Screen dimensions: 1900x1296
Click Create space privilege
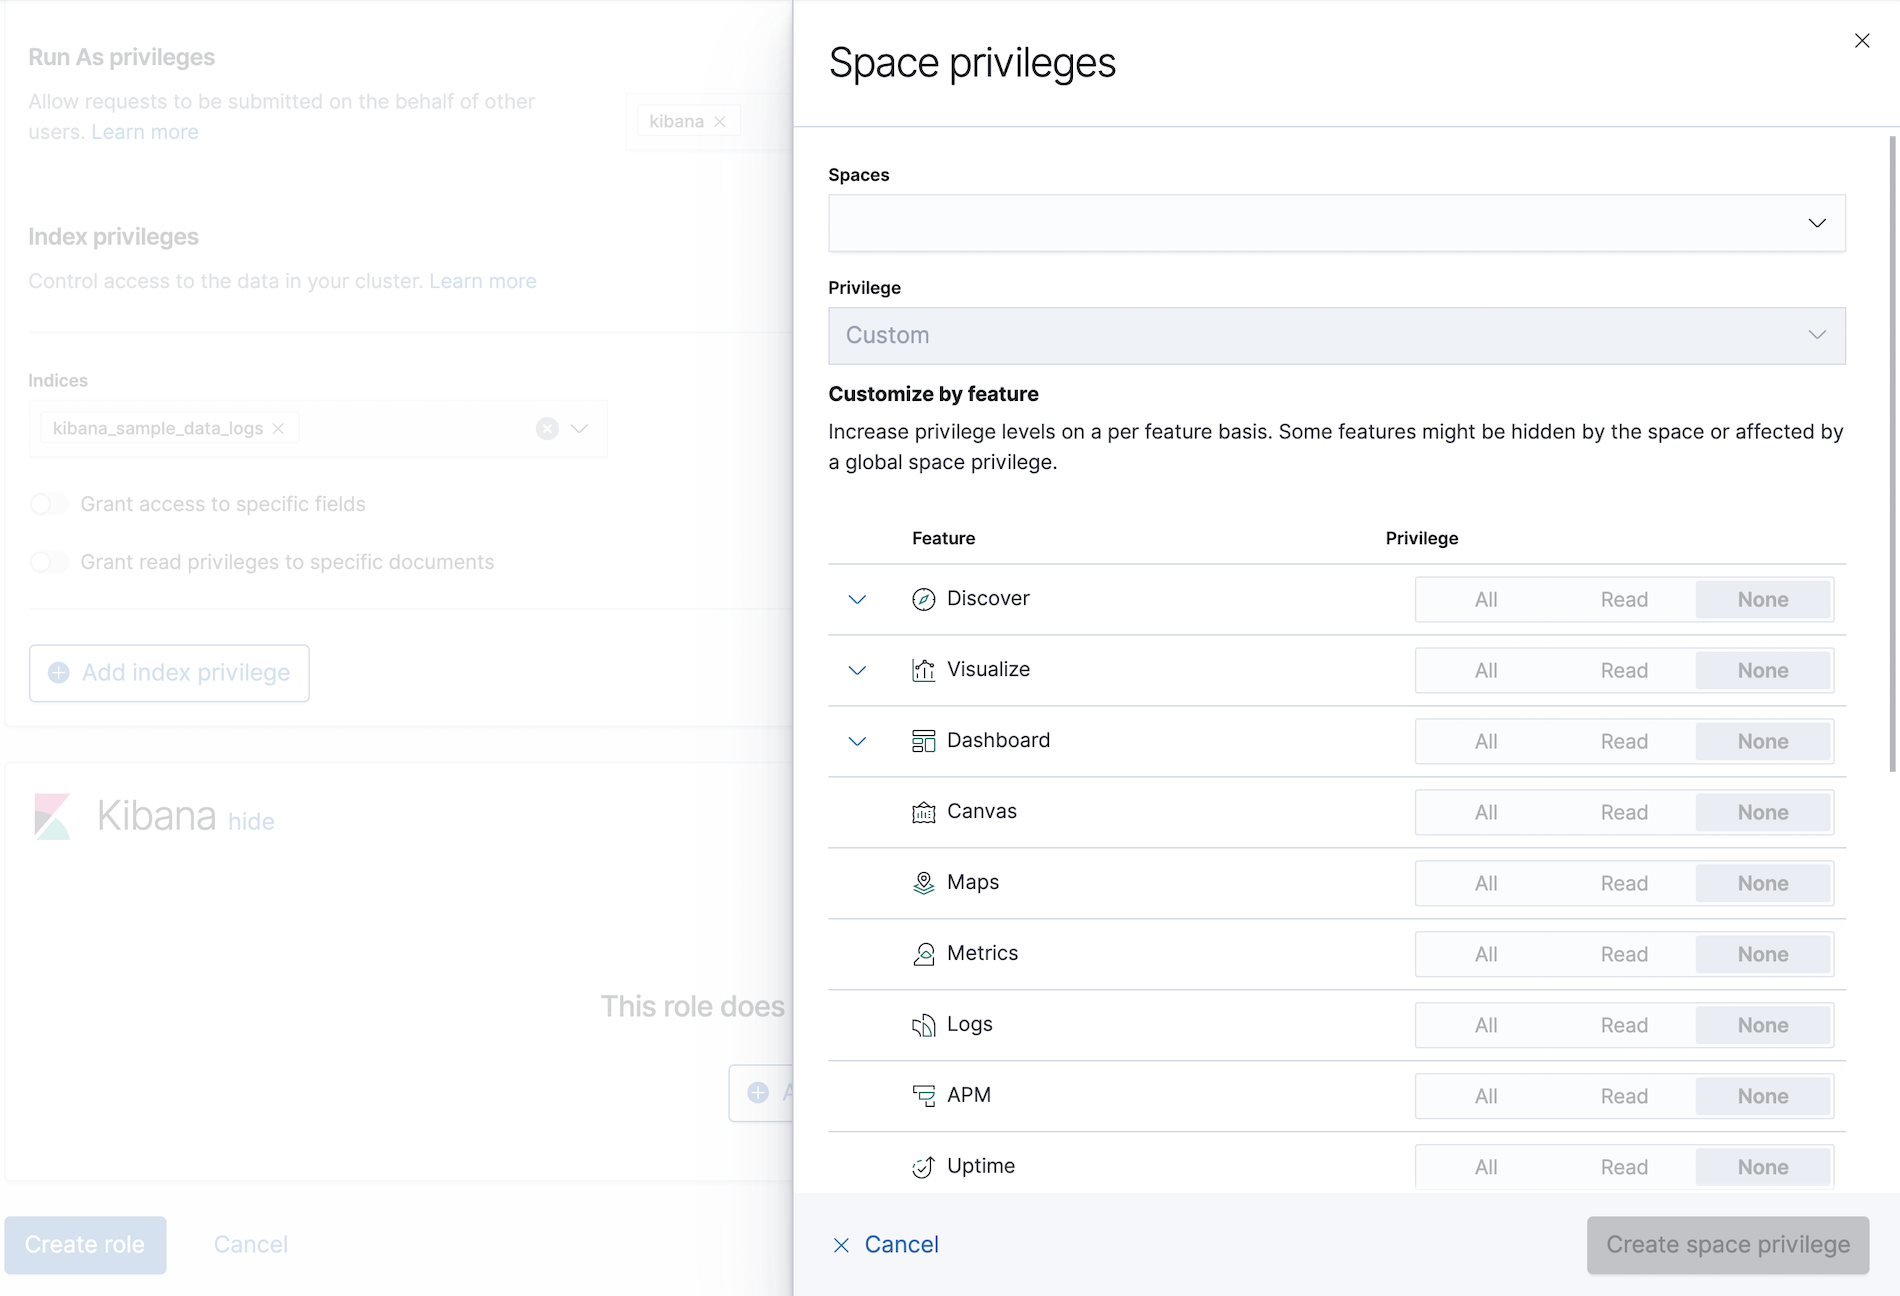pyautogui.click(x=1727, y=1245)
